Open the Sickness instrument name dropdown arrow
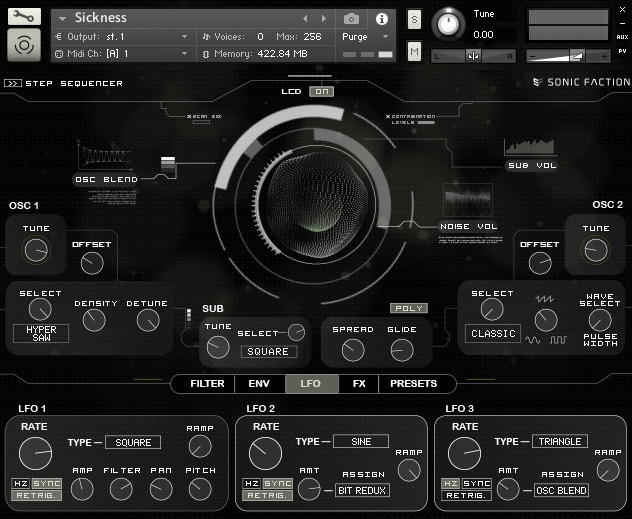The width and height of the screenshot is (632, 519). pos(62,19)
